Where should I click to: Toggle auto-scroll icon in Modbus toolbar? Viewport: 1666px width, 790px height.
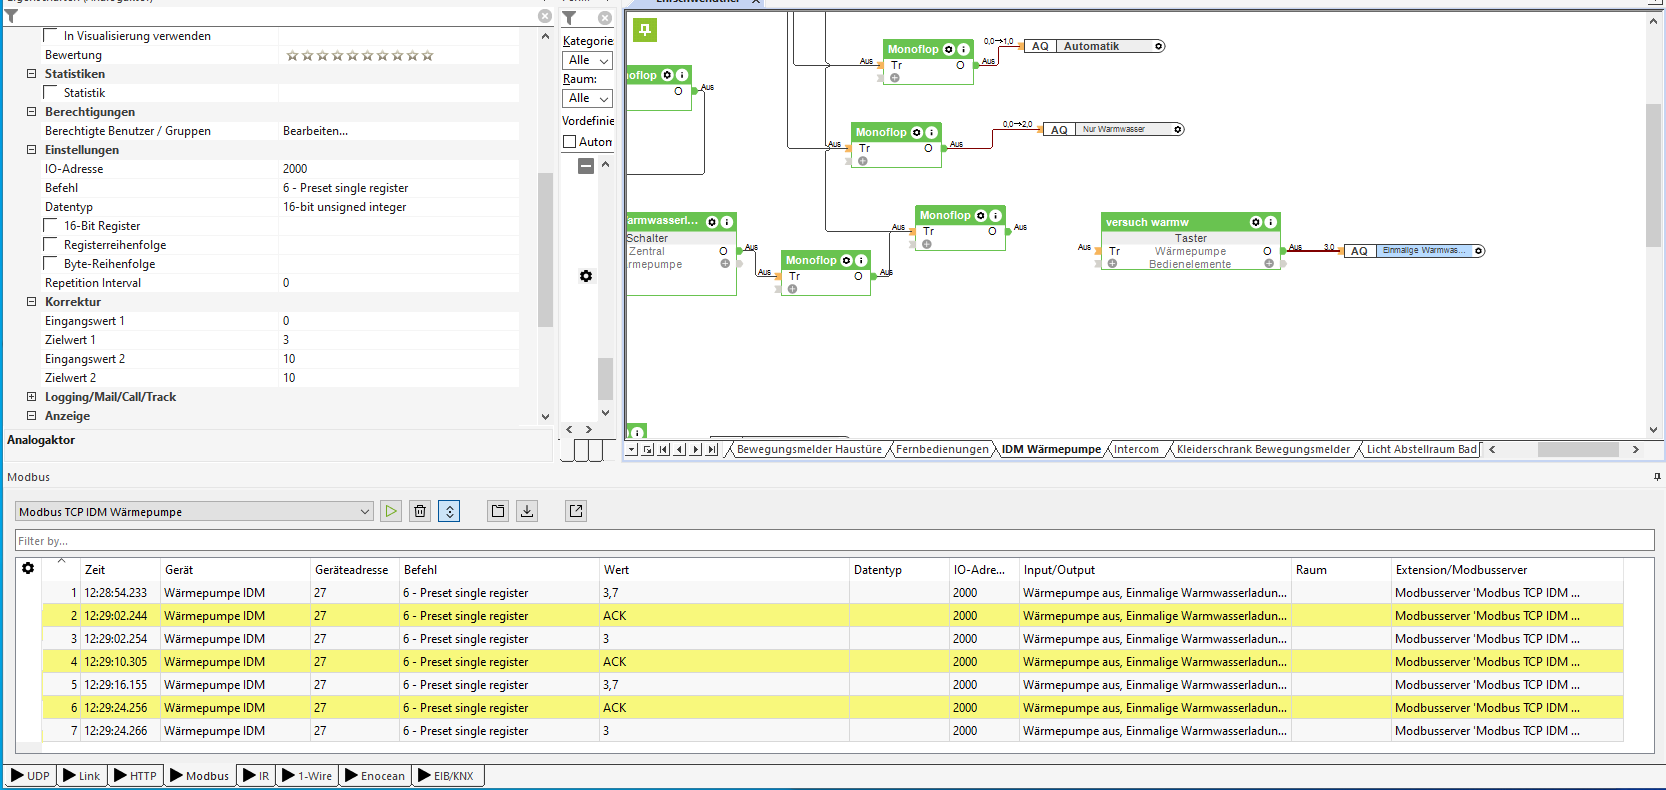[450, 511]
